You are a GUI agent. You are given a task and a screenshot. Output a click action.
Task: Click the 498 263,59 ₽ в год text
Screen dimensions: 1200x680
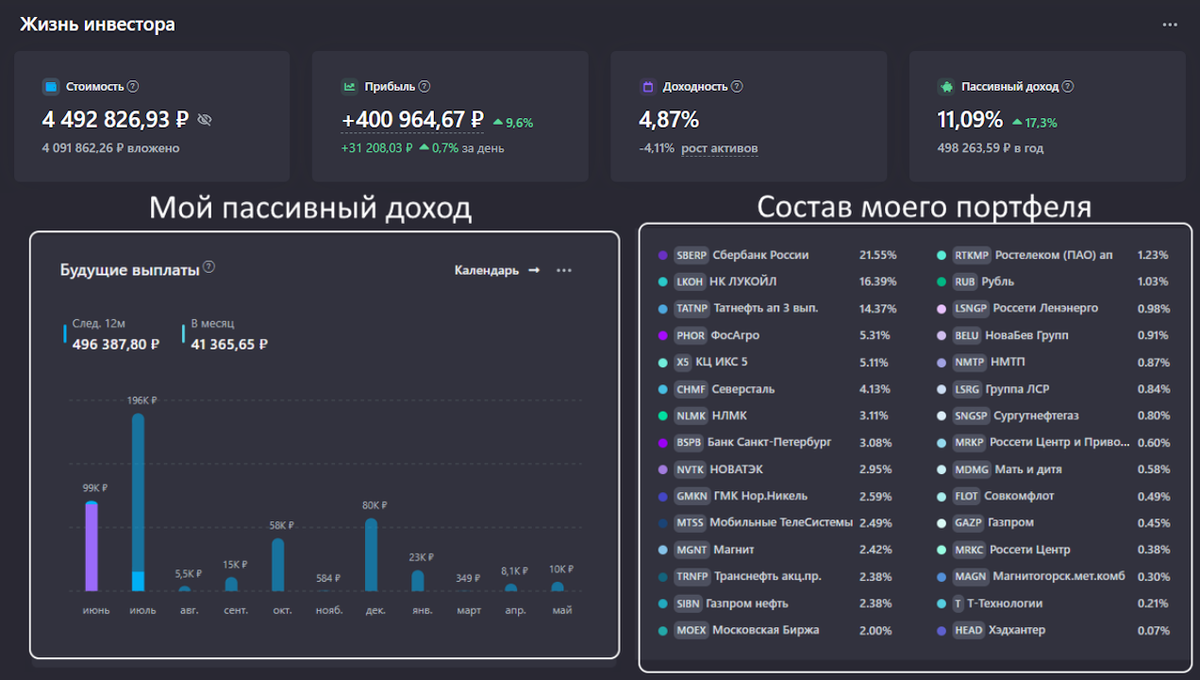pos(990,149)
